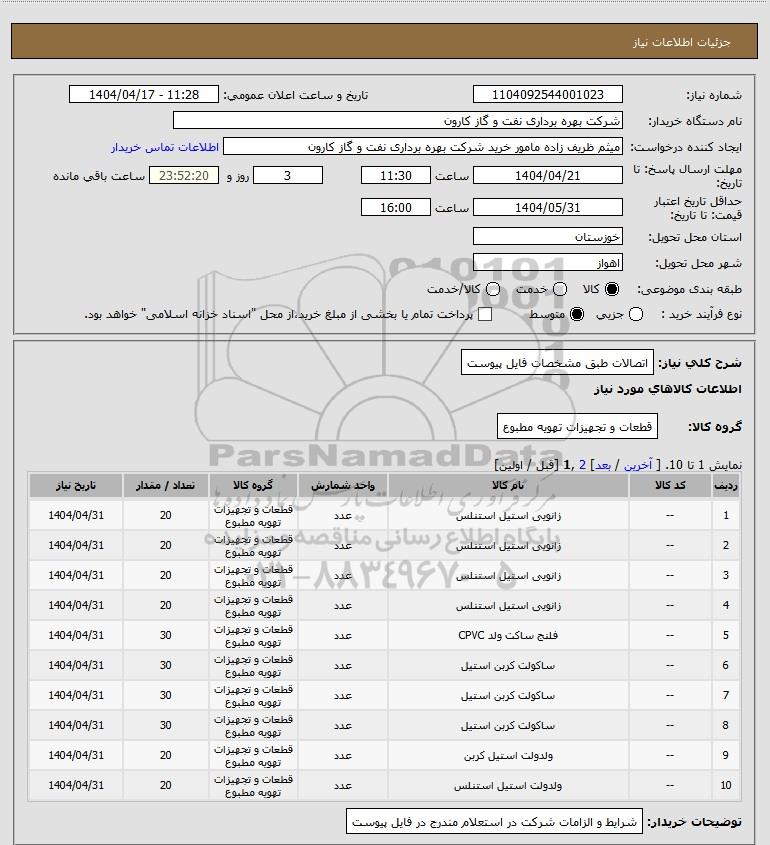Click the description field اتصالات طبق مشخصات فایل پیوست
770x845 pixels.
[557, 363]
